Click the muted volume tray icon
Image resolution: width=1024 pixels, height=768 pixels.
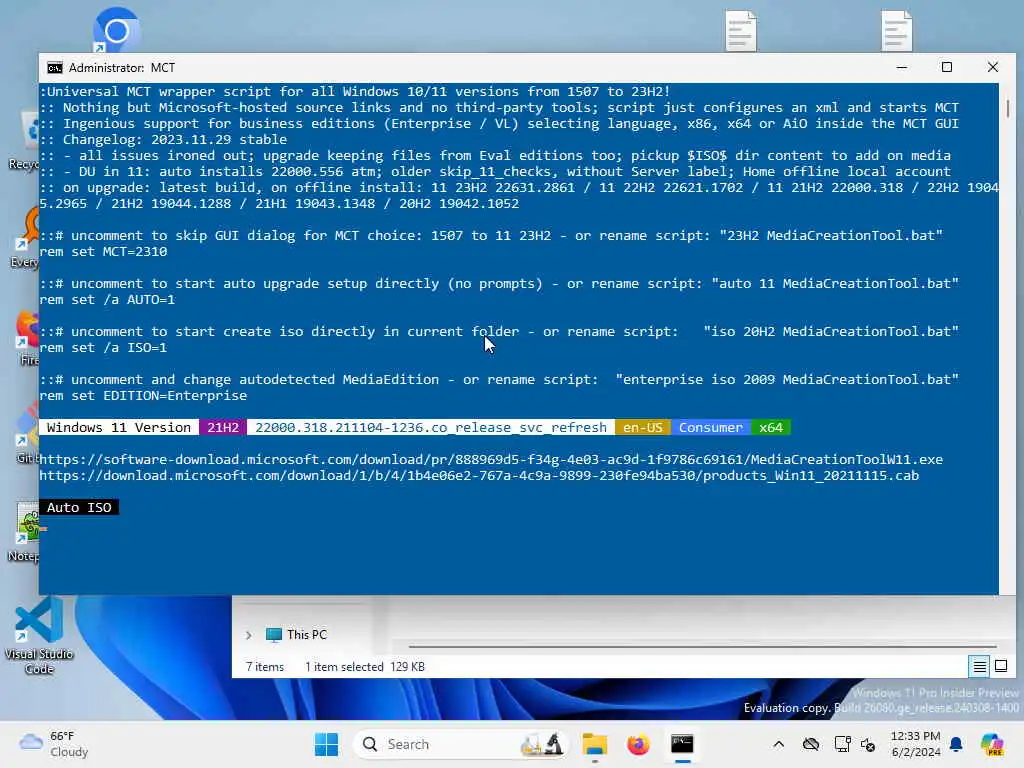(869, 744)
